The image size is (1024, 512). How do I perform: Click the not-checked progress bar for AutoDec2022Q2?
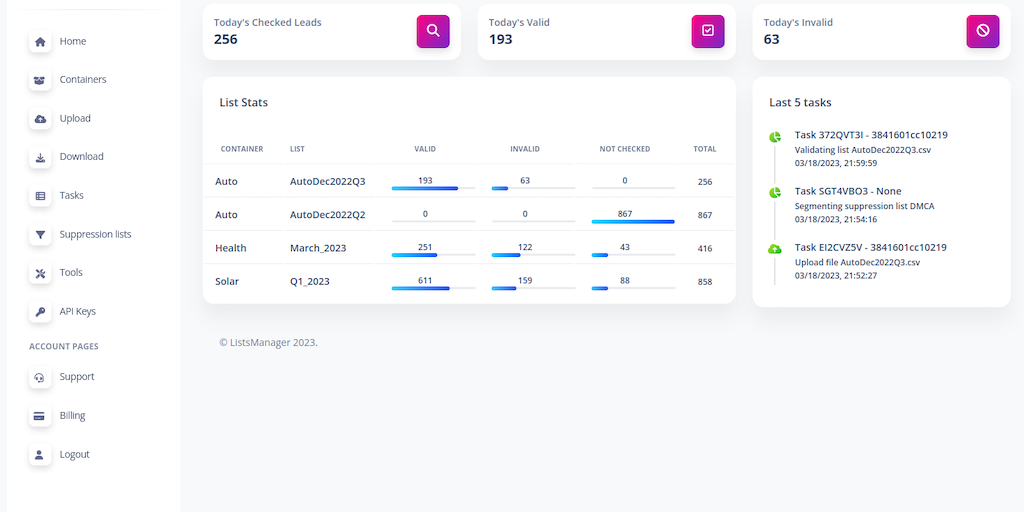(x=633, y=221)
